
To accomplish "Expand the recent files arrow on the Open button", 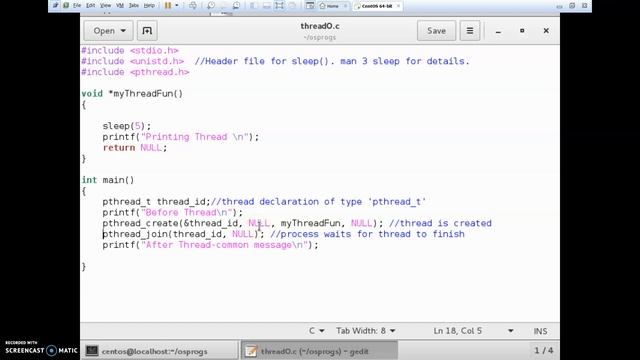I will [x=123, y=31].
